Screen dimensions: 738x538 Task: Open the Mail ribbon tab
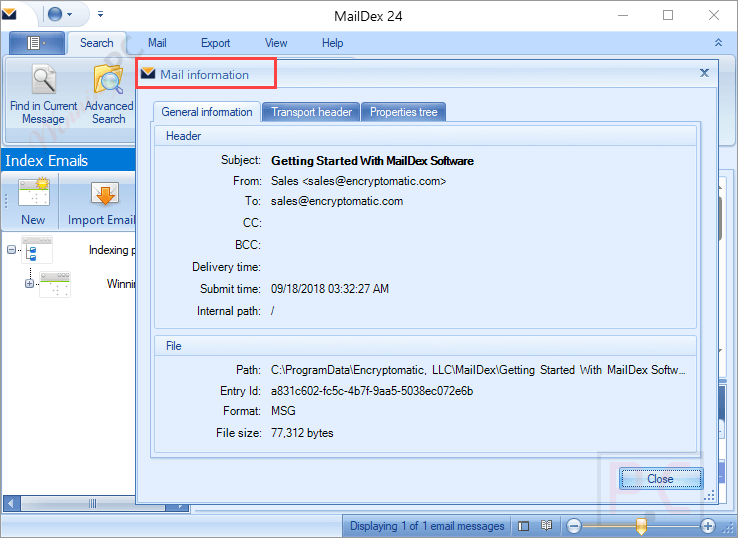(157, 43)
